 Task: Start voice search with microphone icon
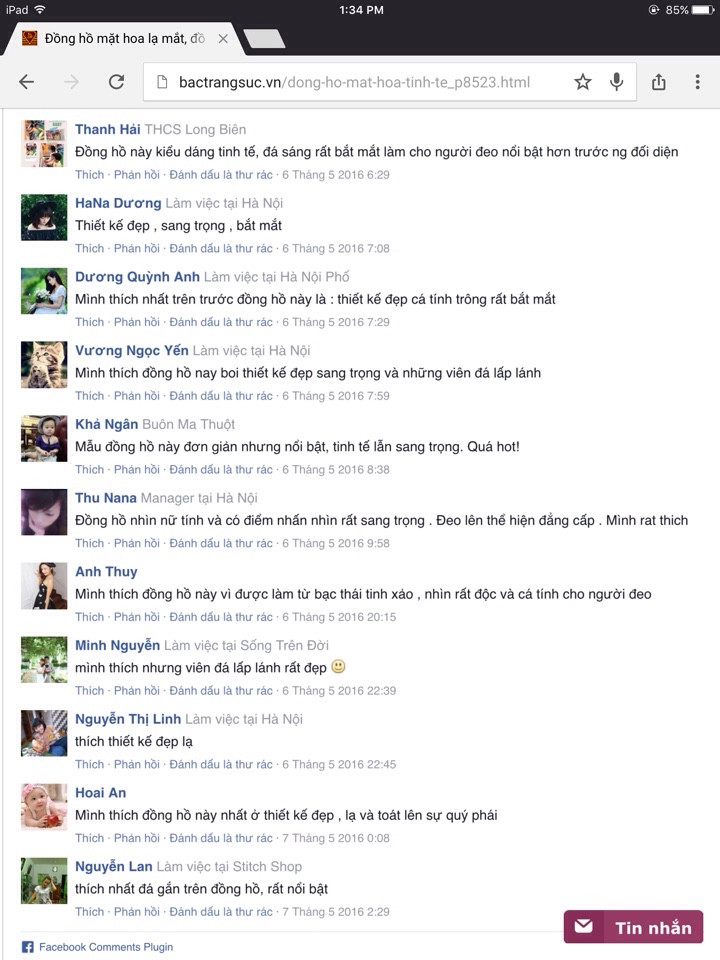point(617,81)
